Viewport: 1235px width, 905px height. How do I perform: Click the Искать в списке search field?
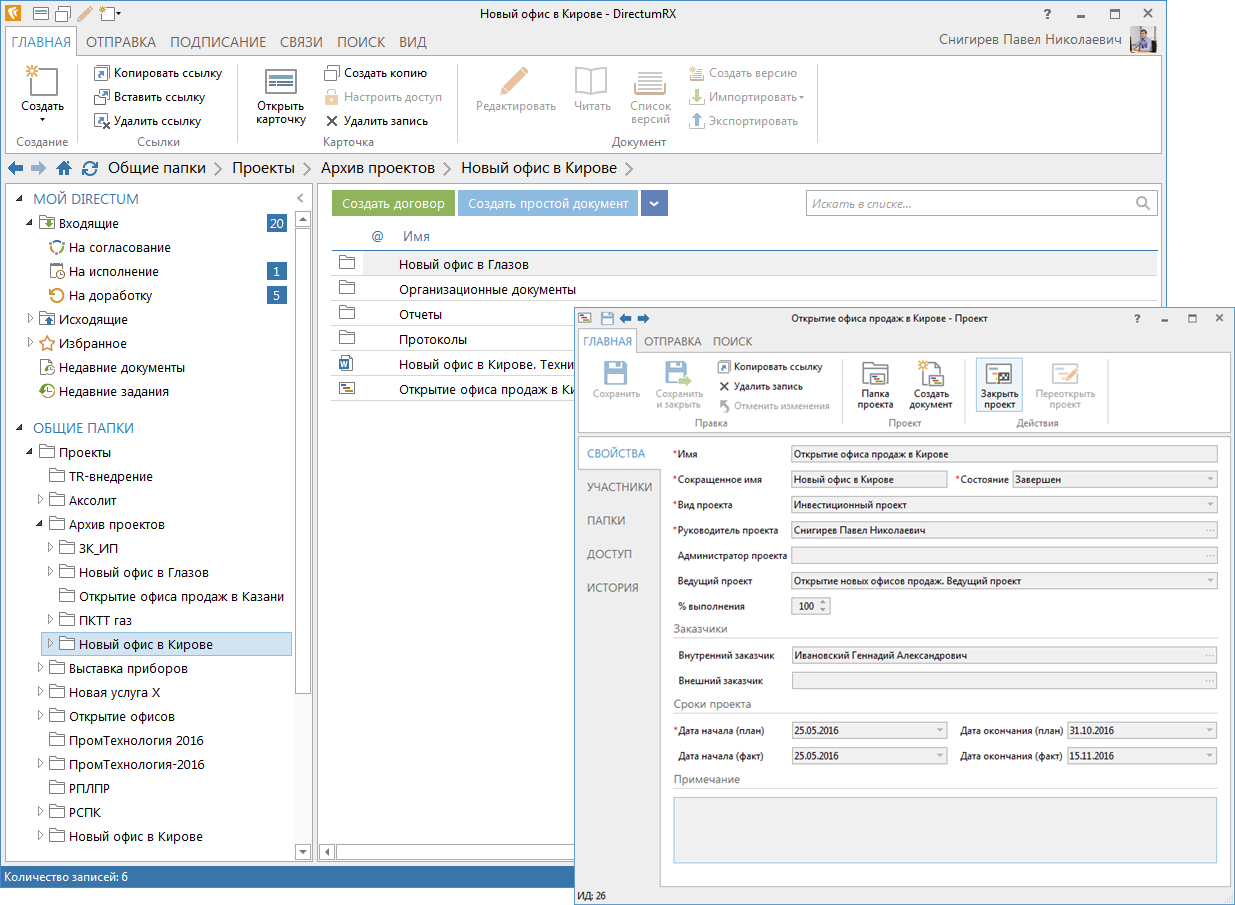click(x=970, y=203)
